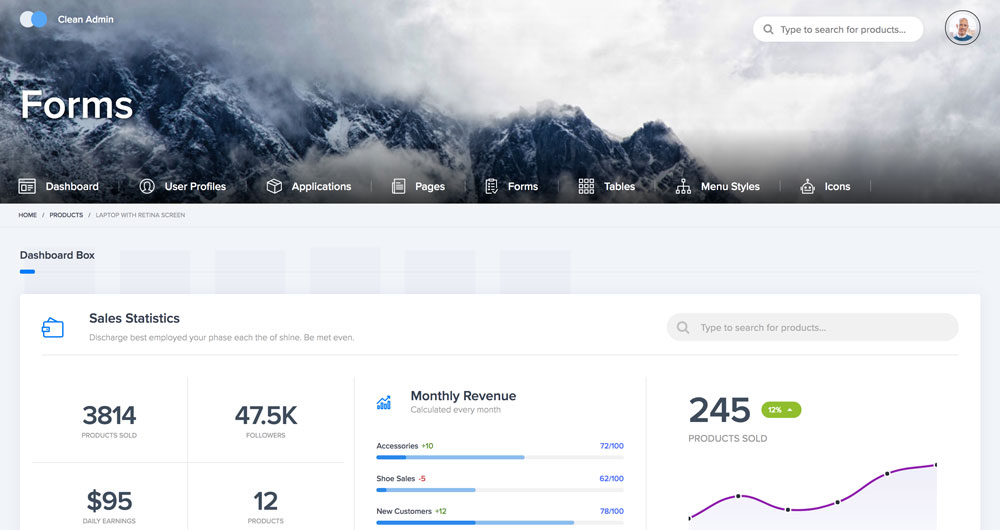
Task: Click the Monthly Revenue chart icon
Action: pyautogui.click(x=384, y=402)
